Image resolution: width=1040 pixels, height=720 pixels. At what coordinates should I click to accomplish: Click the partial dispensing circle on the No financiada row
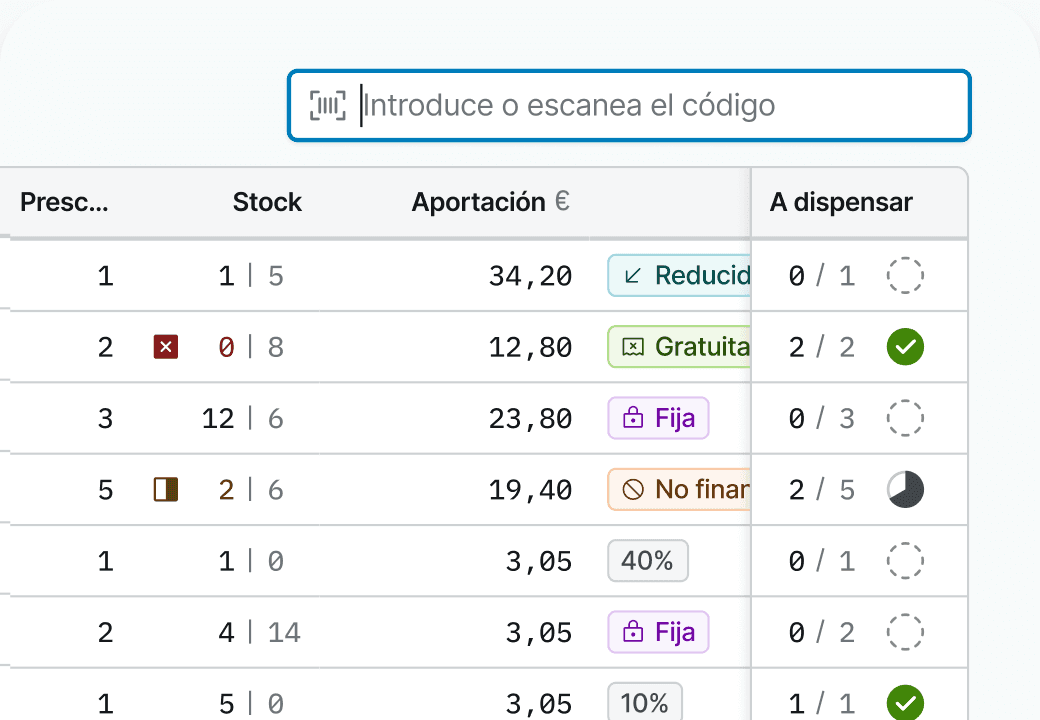[x=905, y=489]
